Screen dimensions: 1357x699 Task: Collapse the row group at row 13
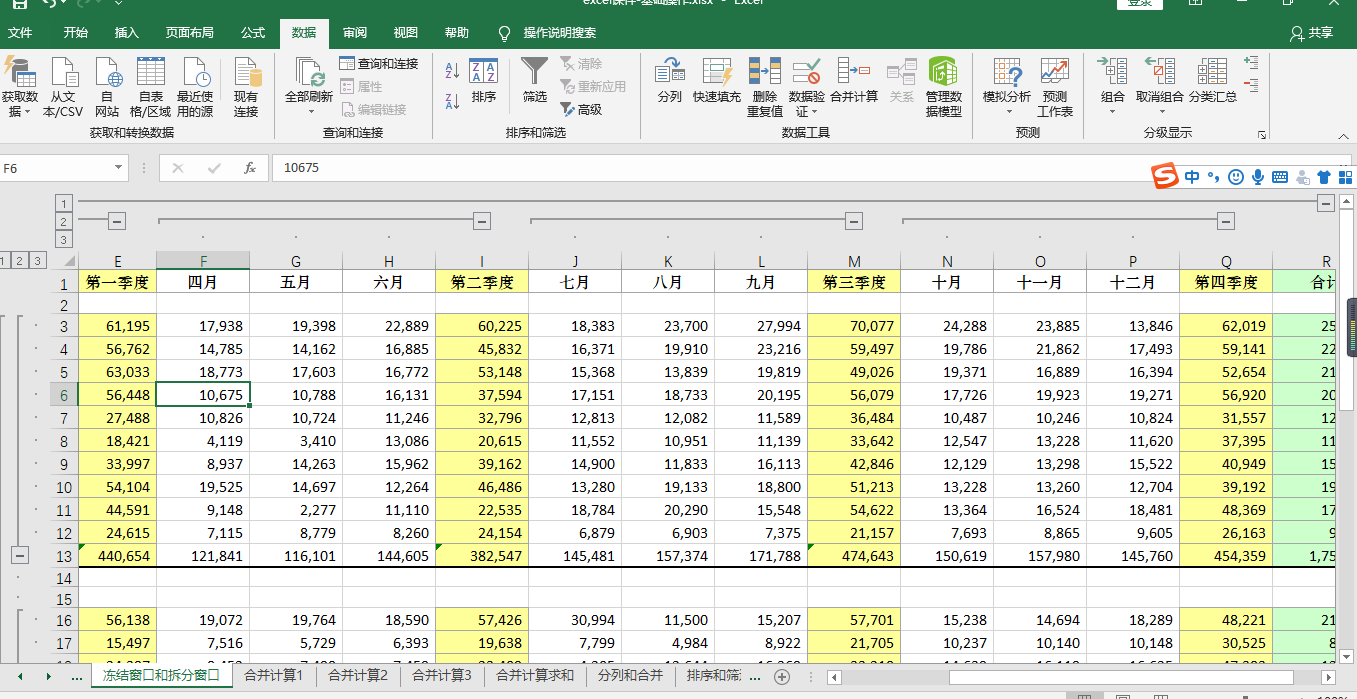20,556
